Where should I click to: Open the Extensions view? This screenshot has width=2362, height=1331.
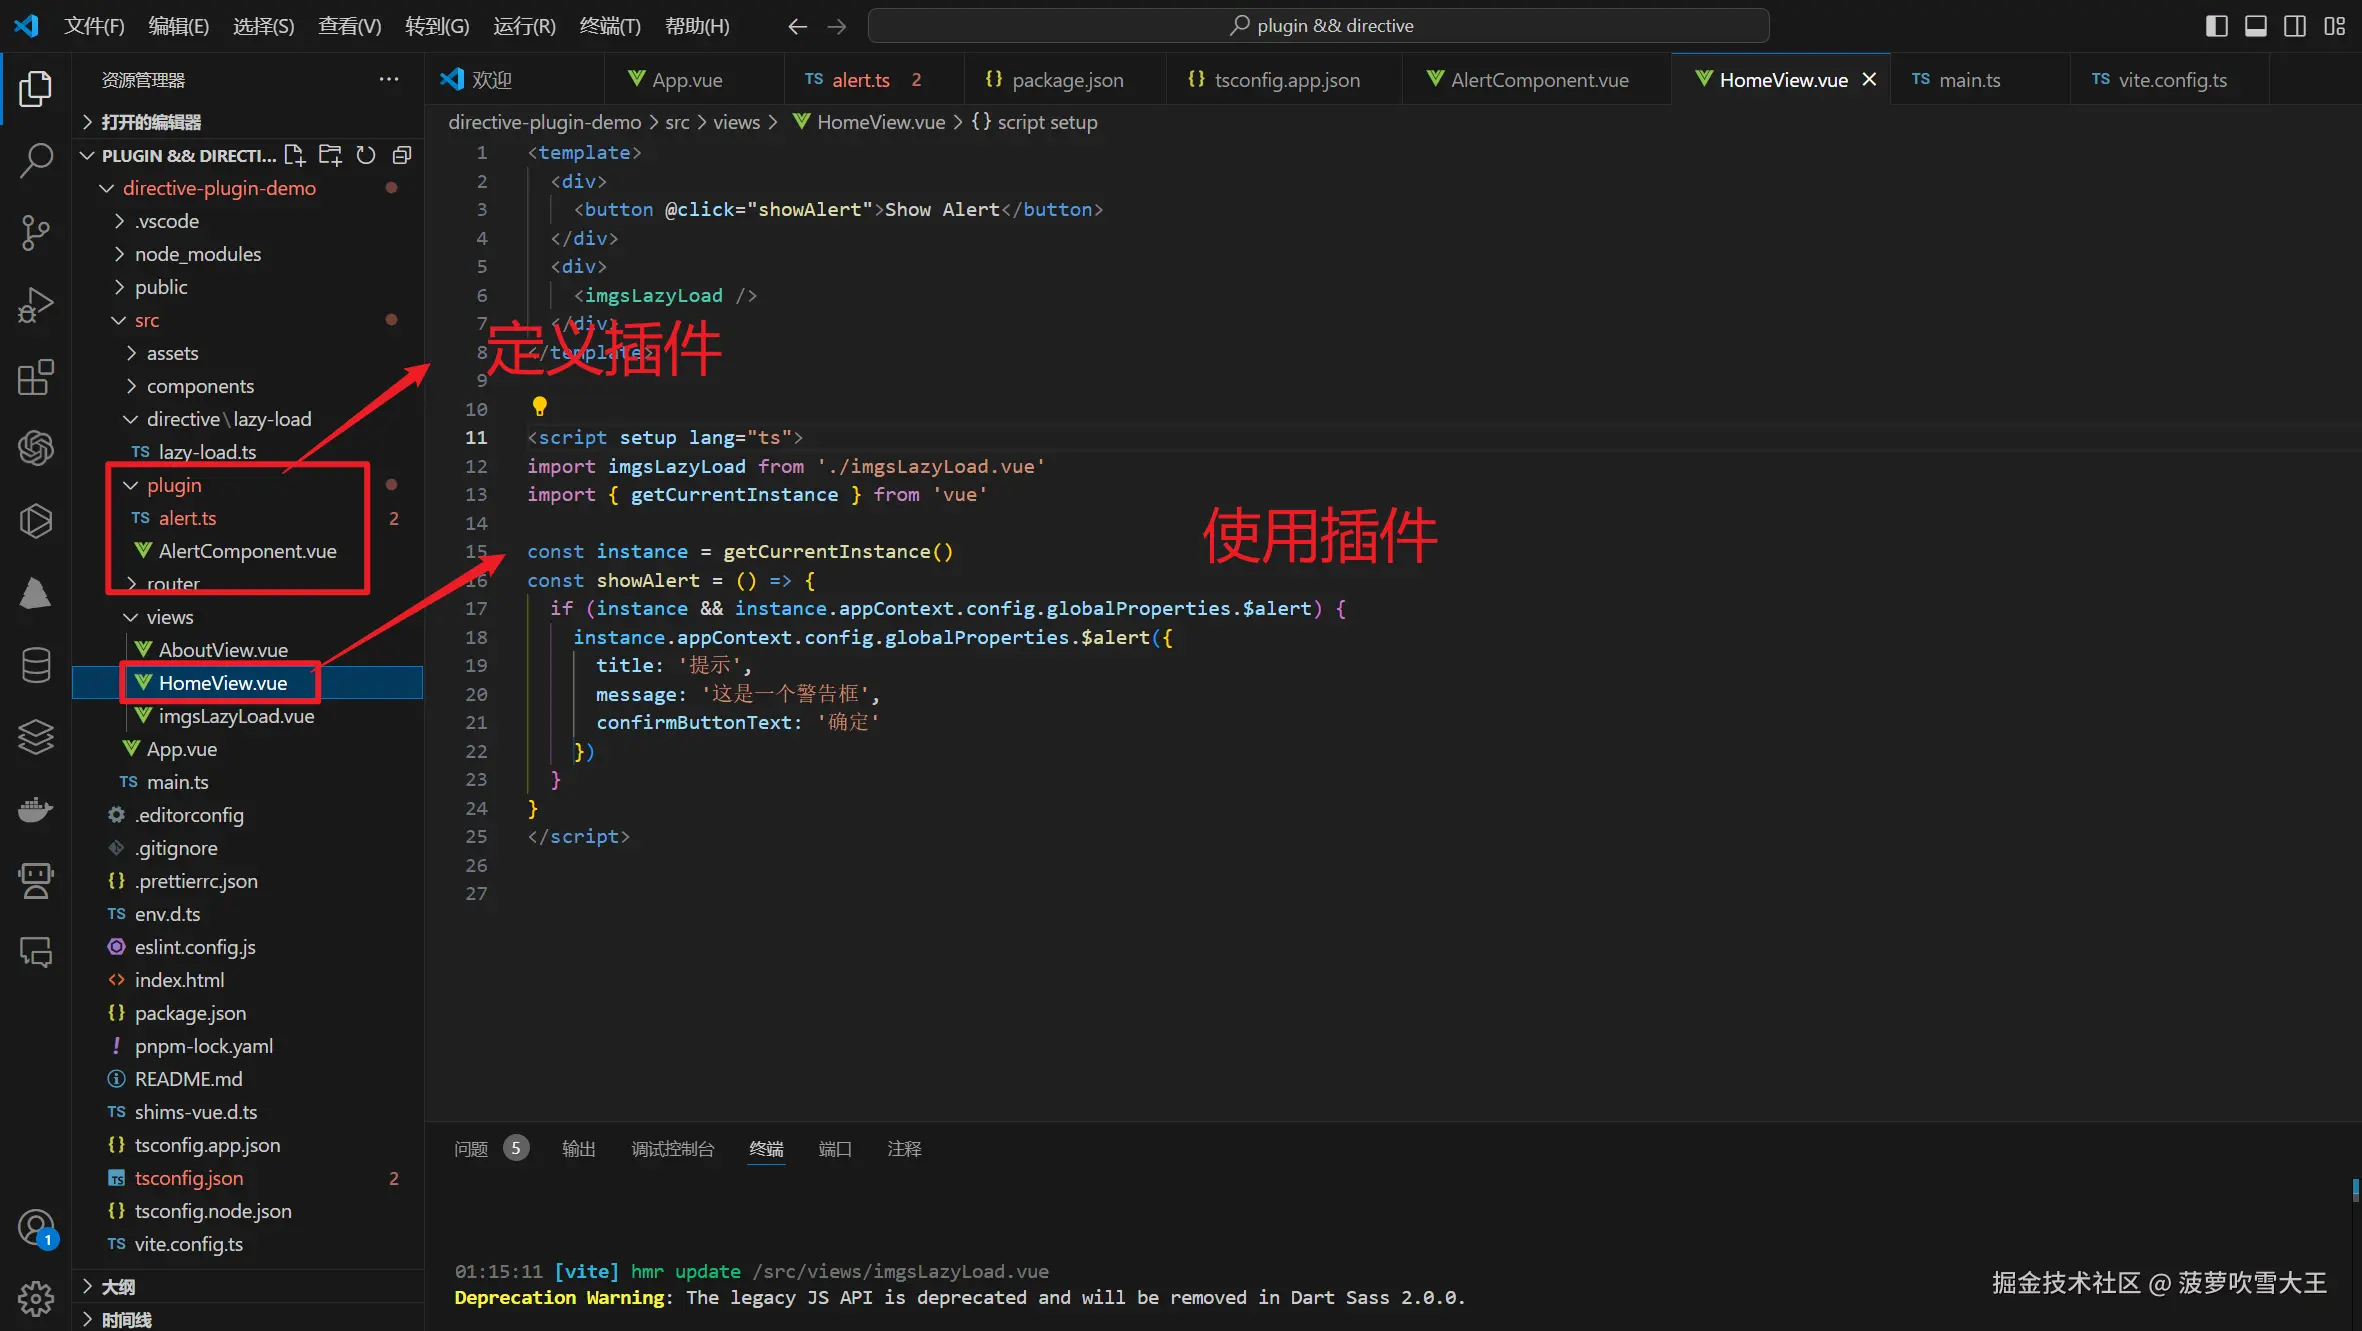36,377
